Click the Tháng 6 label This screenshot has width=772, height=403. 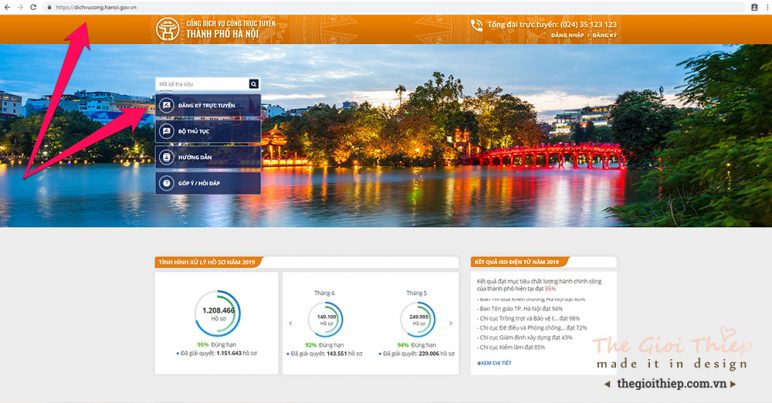tap(324, 293)
